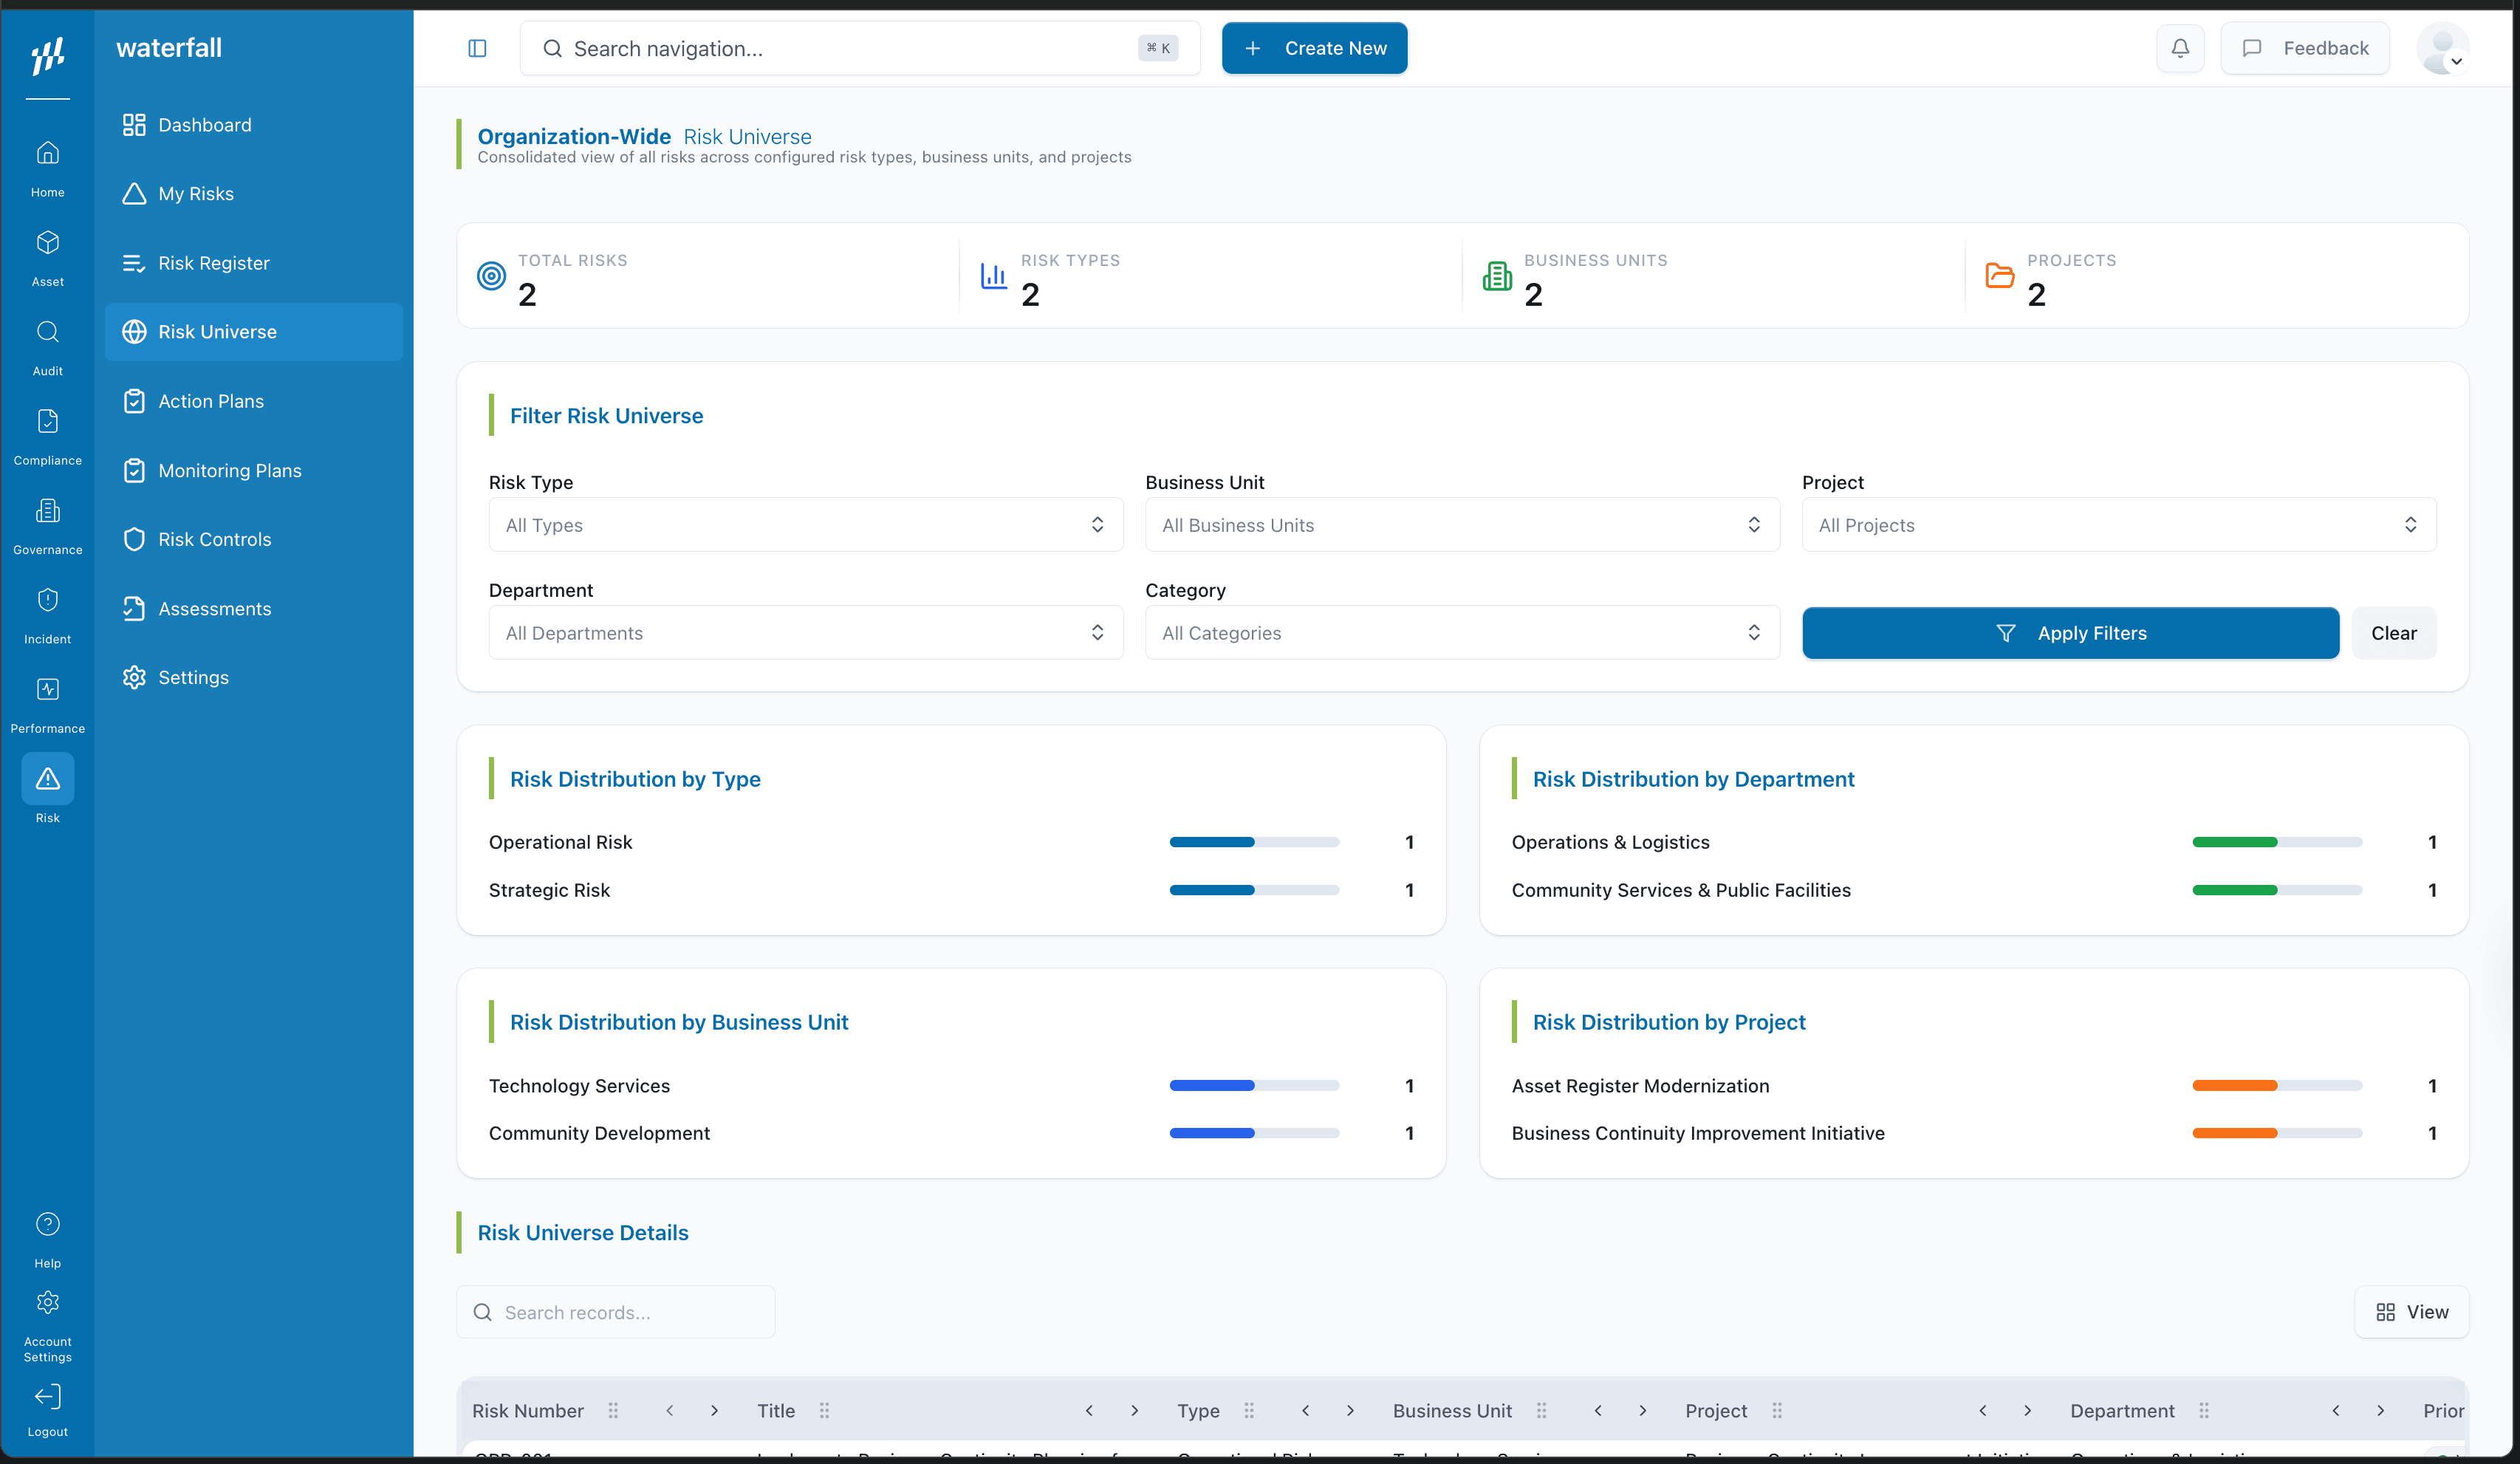This screenshot has height=1464, width=2520.
Task: Open the Audit module icon
Action: (x=47, y=332)
